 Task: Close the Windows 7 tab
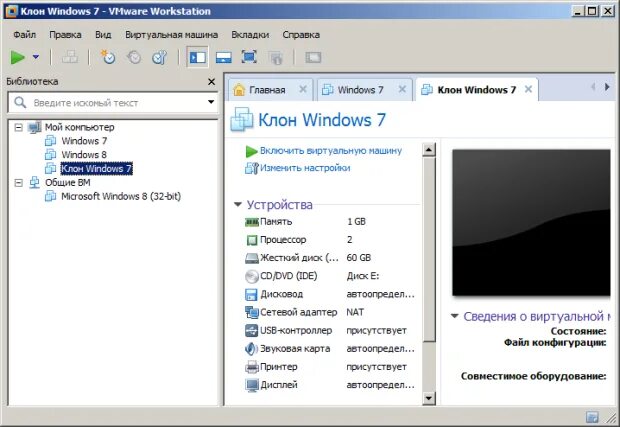[x=402, y=89]
